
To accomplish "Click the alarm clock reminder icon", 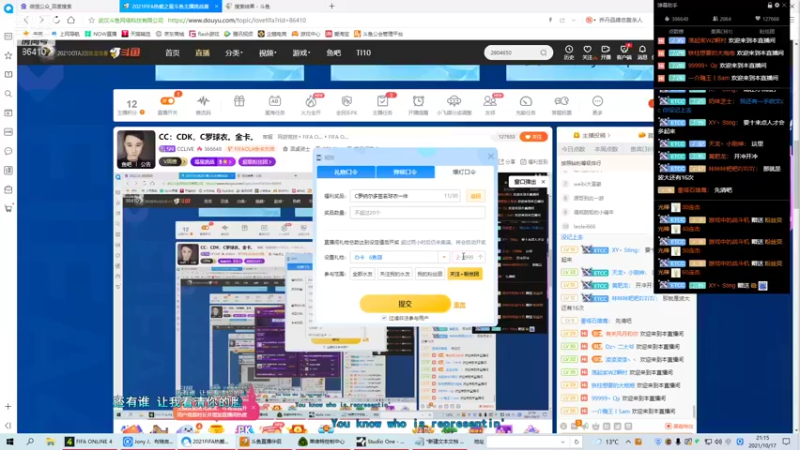I will coord(418,101).
